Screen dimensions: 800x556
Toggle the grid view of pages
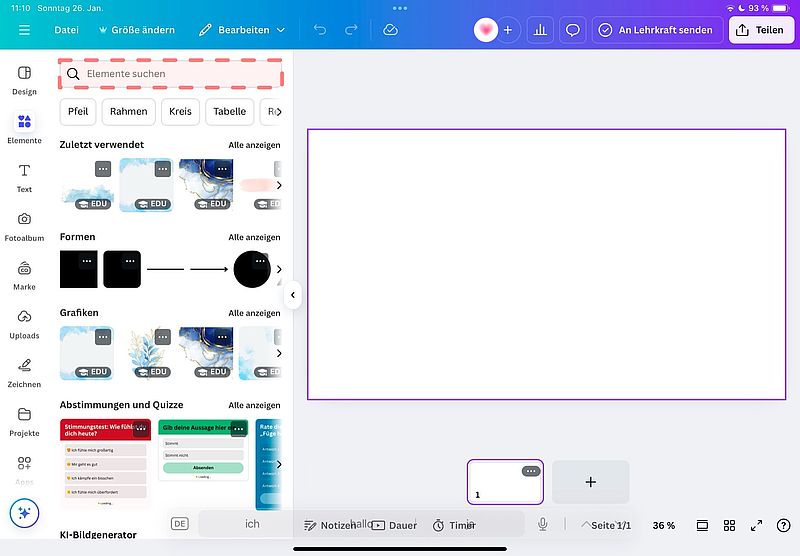click(730, 525)
